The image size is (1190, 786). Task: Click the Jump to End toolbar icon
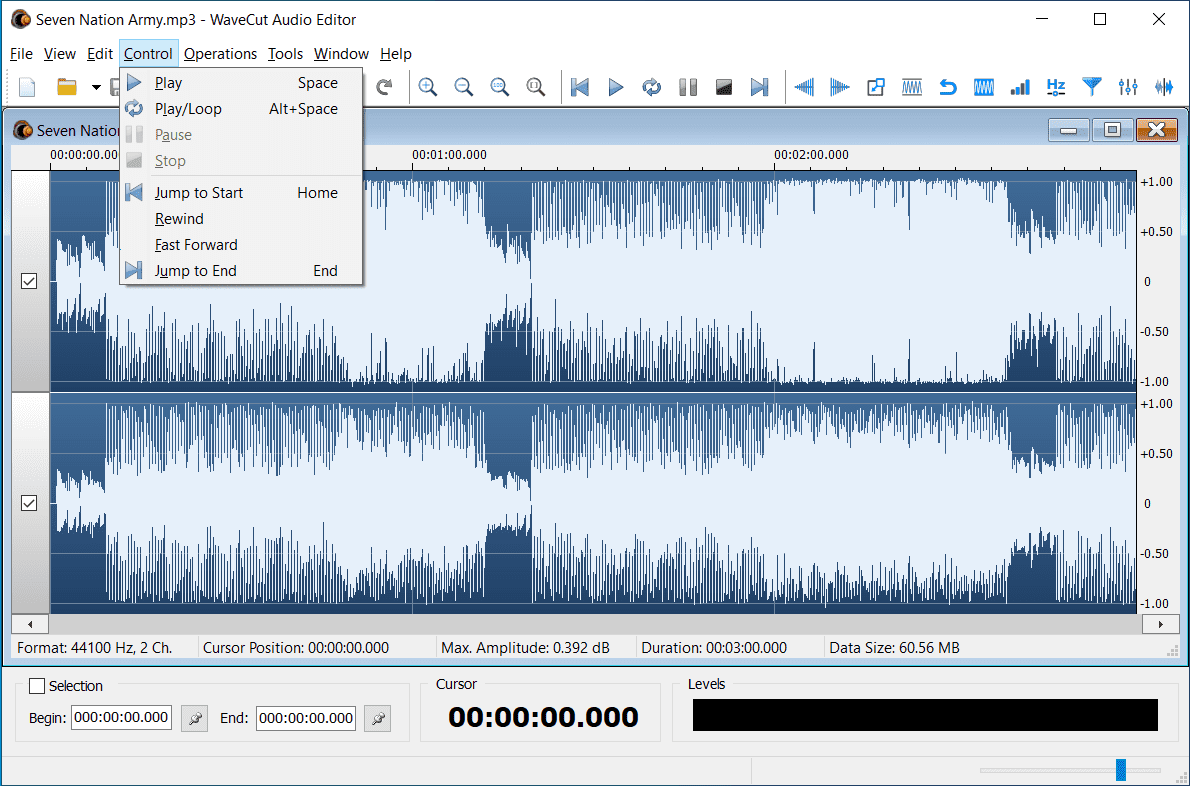click(760, 87)
